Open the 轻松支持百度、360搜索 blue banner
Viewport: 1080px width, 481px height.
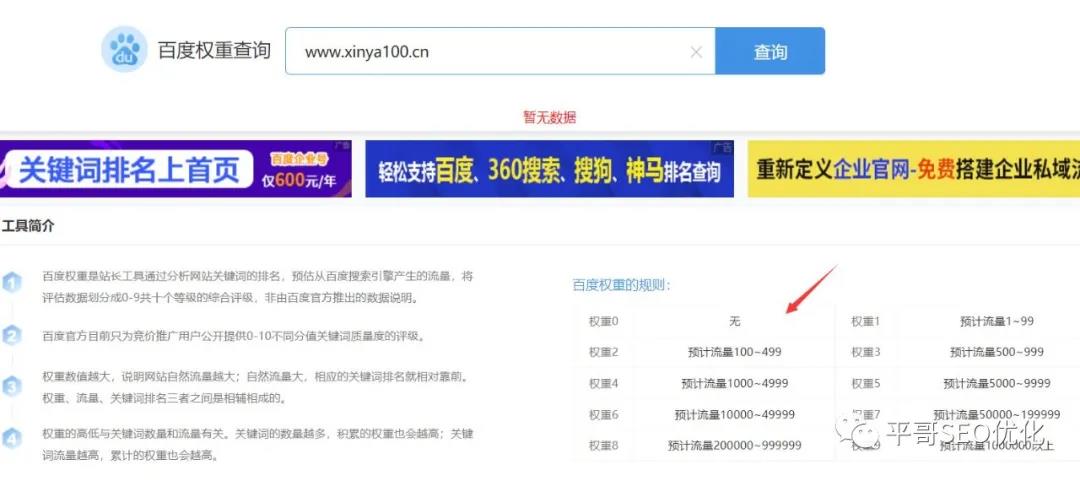click(x=549, y=169)
